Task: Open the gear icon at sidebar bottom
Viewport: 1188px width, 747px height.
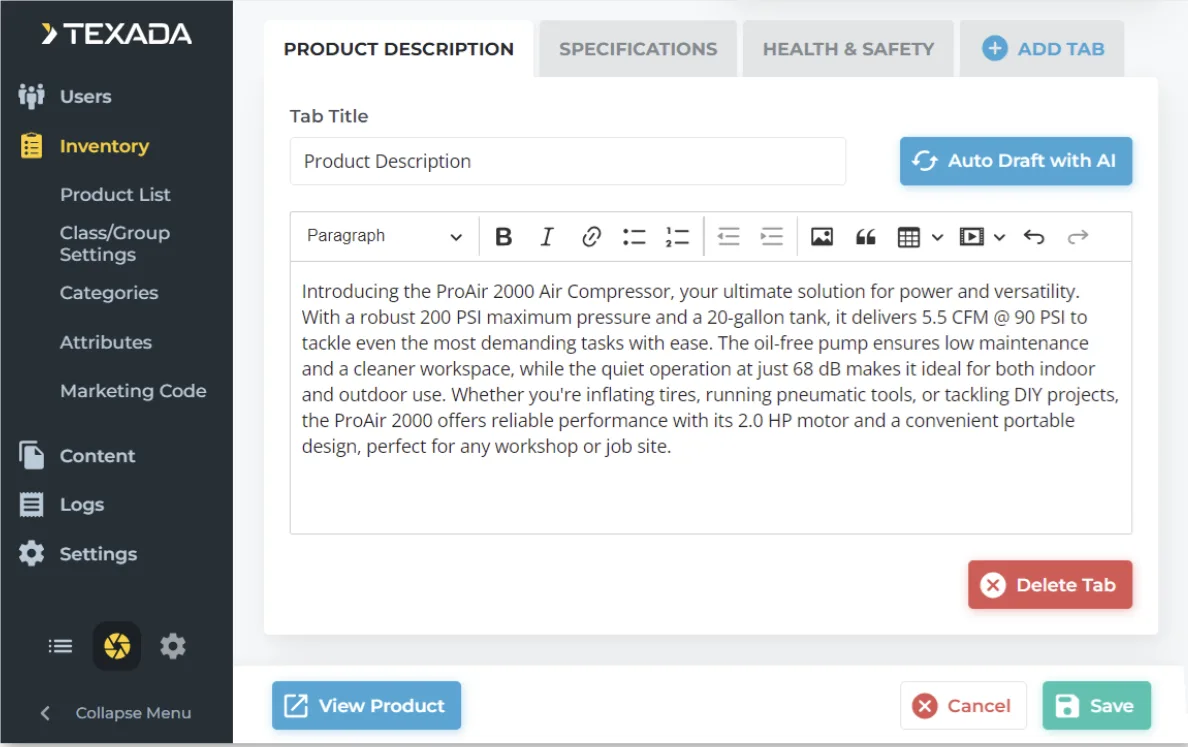Action: click(x=173, y=646)
